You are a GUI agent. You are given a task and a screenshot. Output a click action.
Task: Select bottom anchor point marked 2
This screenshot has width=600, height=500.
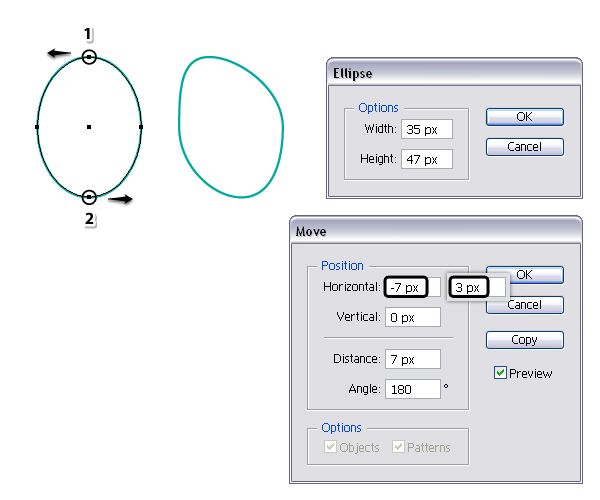coord(89,197)
